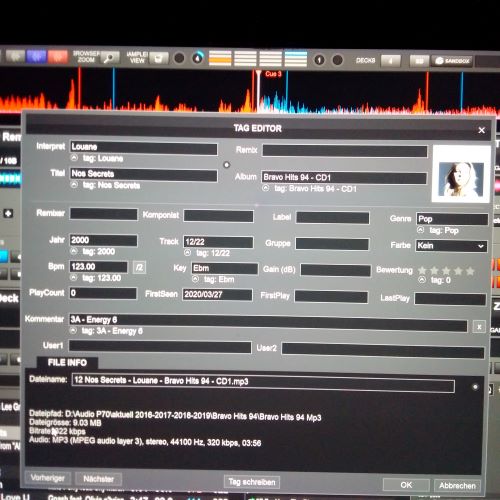Set Bewertung to five stars
500x500 pixels.
[x=470, y=271]
